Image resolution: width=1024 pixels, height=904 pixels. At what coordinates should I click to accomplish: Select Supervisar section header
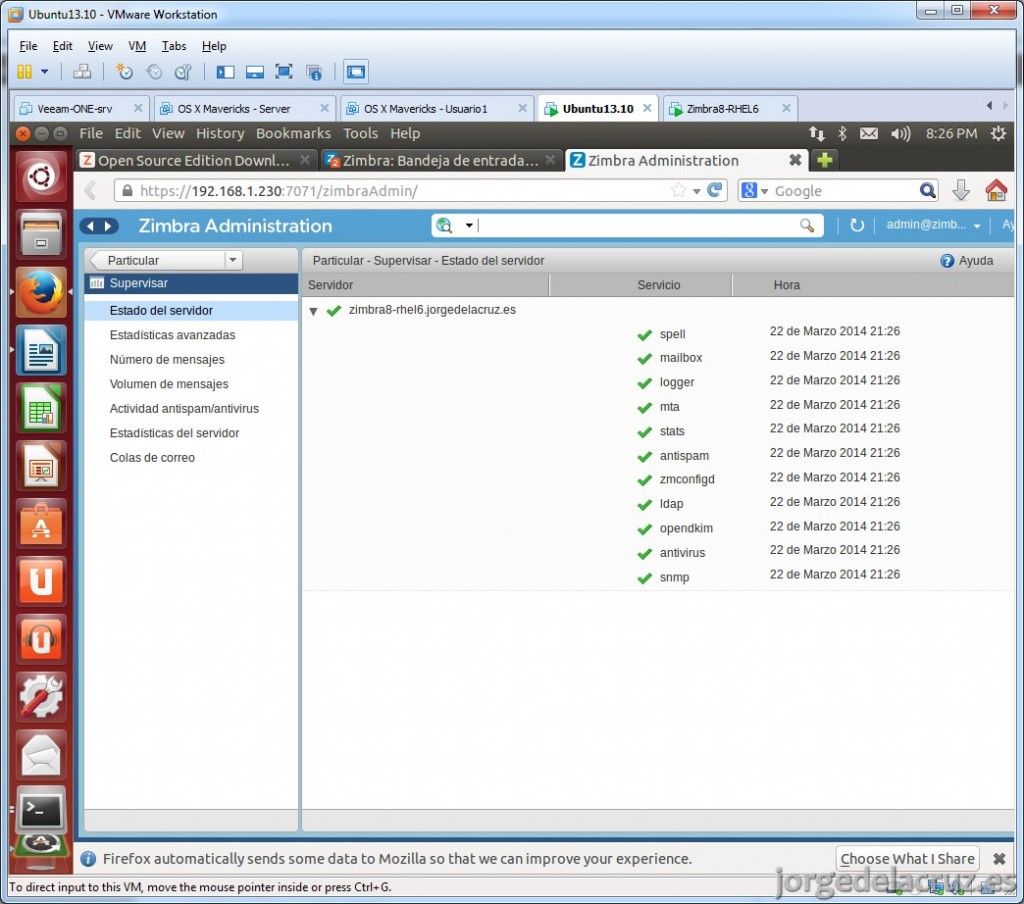click(x=191, y=283)
